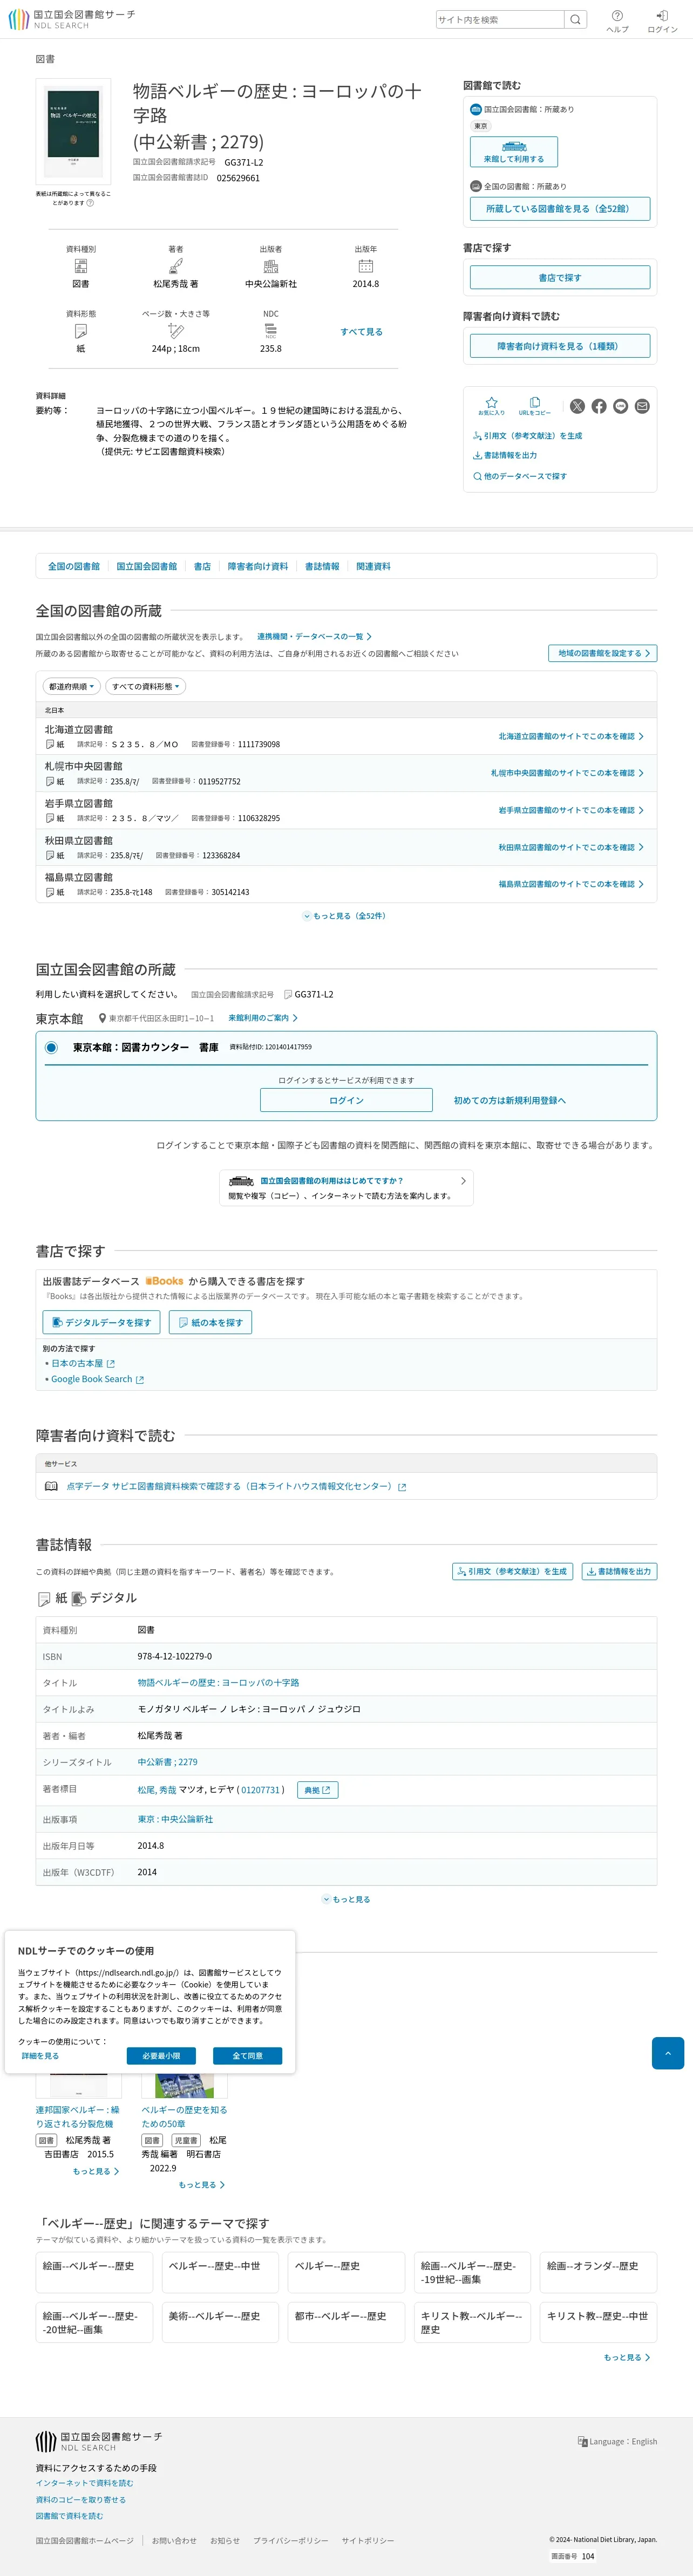
Task: Share on X (Twitter) icon
Action: pos(577,406)
